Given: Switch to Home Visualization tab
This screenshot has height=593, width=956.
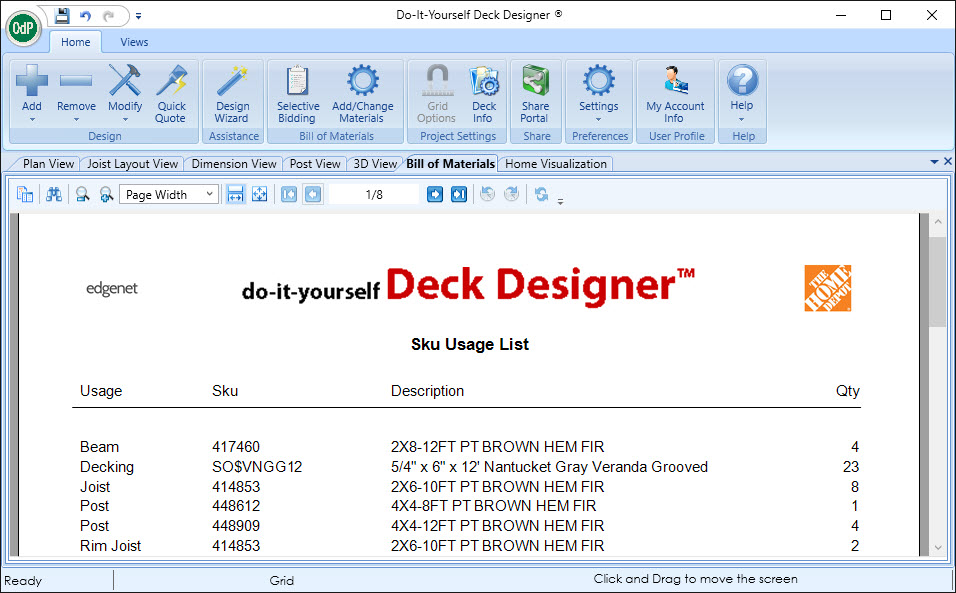Looking at the screenshot, I should pyautogui.click(x=556, y=164).
